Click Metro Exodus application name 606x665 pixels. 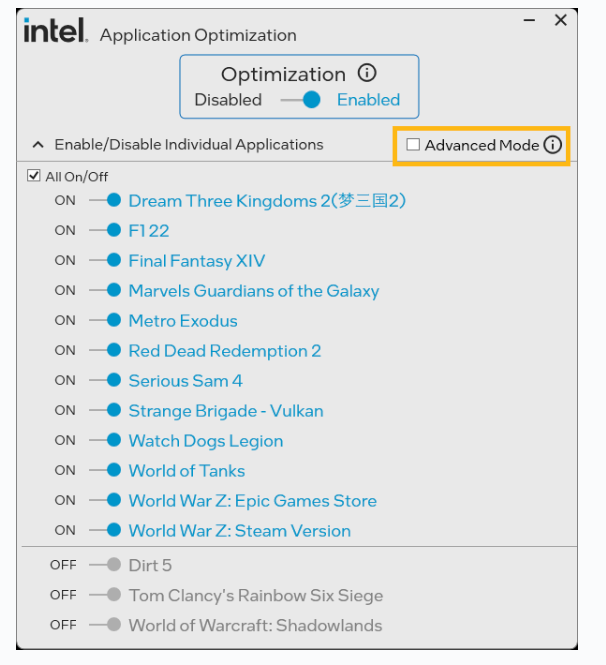(x=183, y=321)
